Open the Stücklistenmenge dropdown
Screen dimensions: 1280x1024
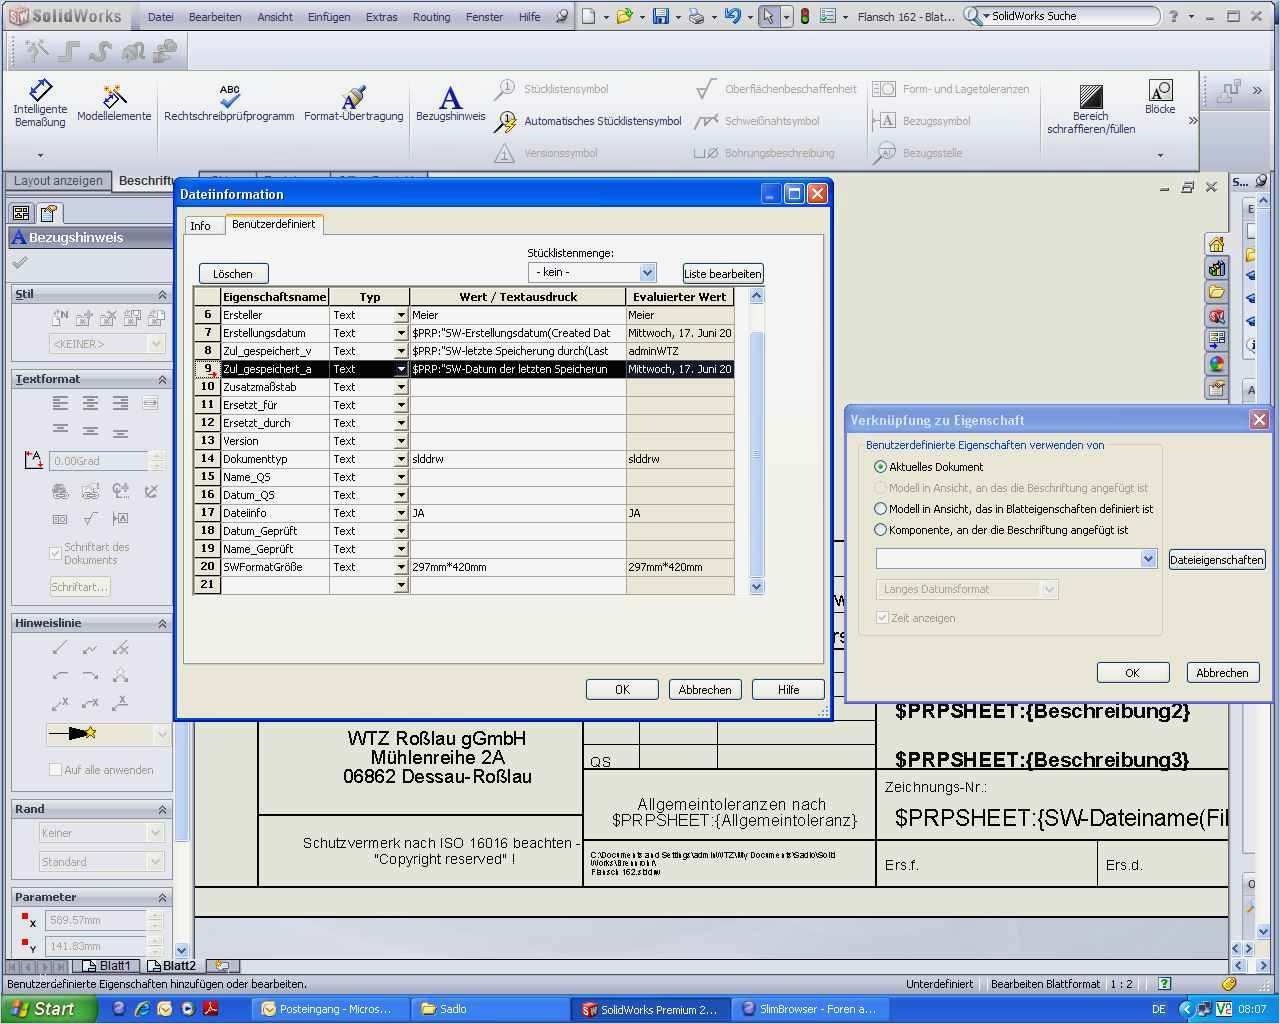pyautogui.click(x=646, y=272)
